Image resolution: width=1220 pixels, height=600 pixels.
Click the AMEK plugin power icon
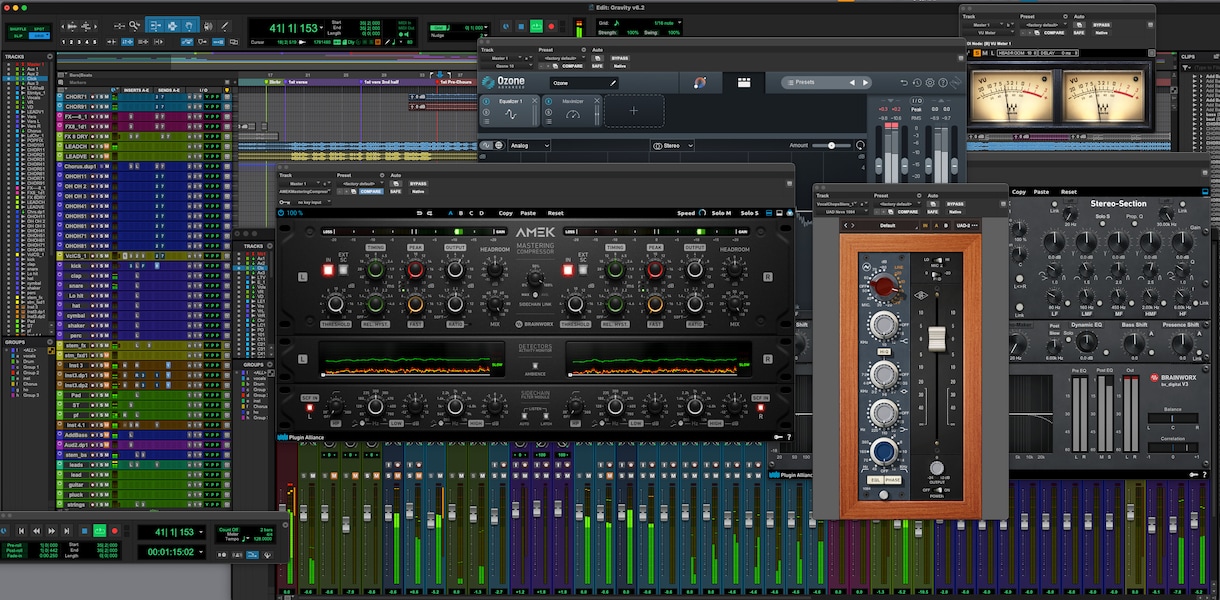[282, 213]
